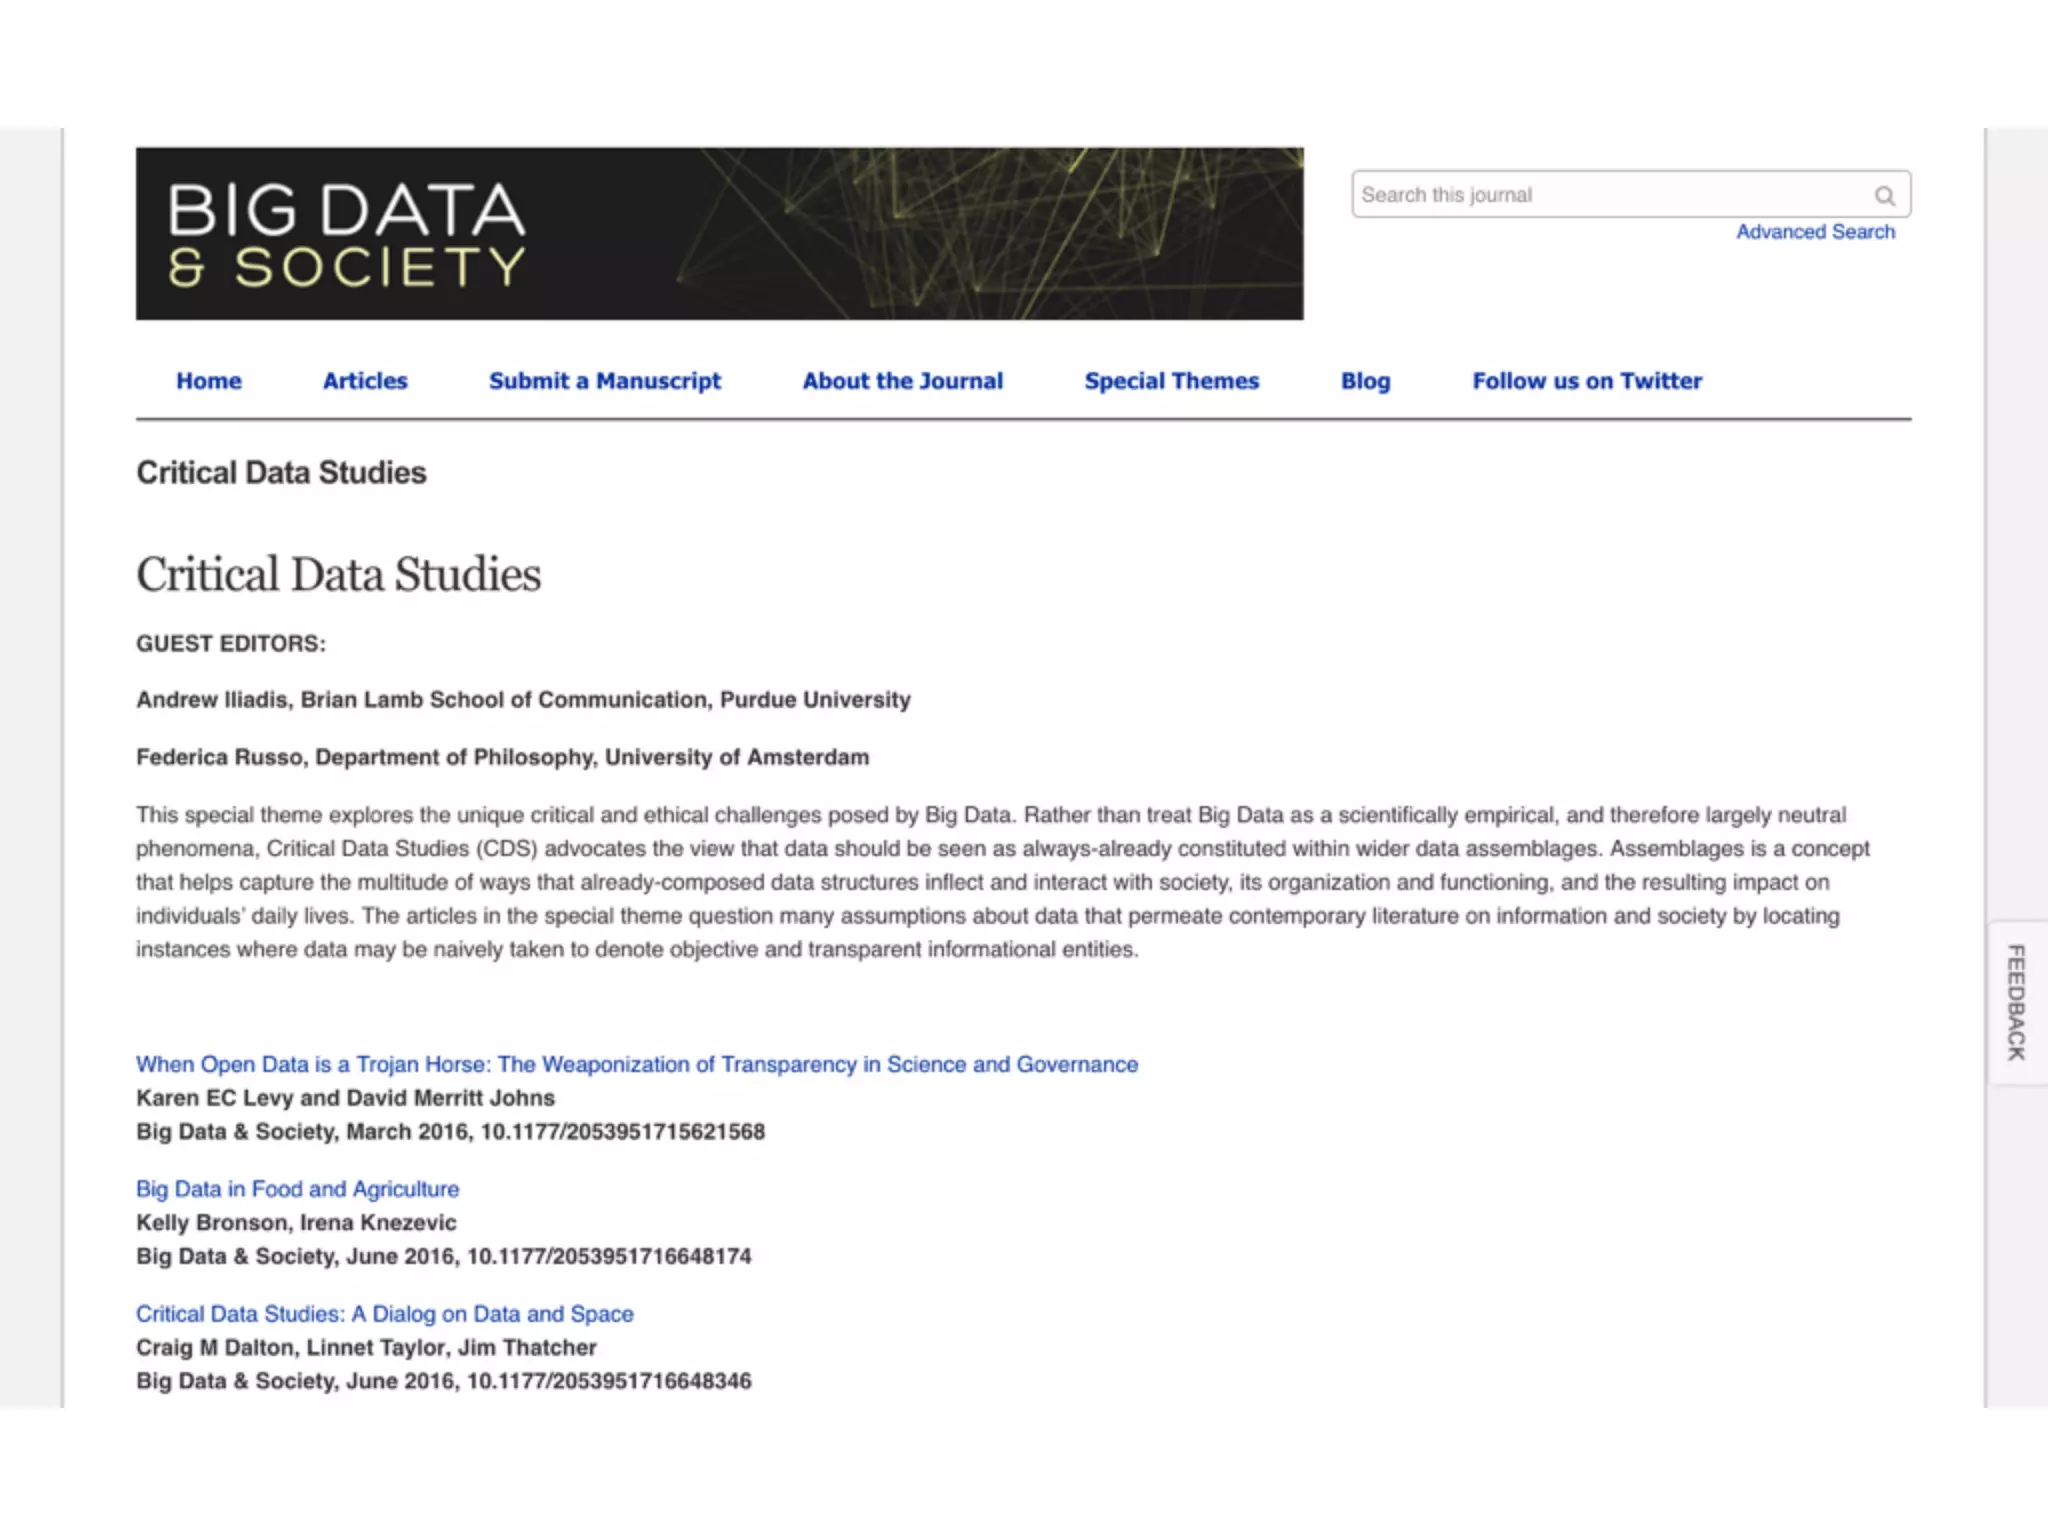Open About the Journal page
2048x1536 pixels.
point(902,381)
